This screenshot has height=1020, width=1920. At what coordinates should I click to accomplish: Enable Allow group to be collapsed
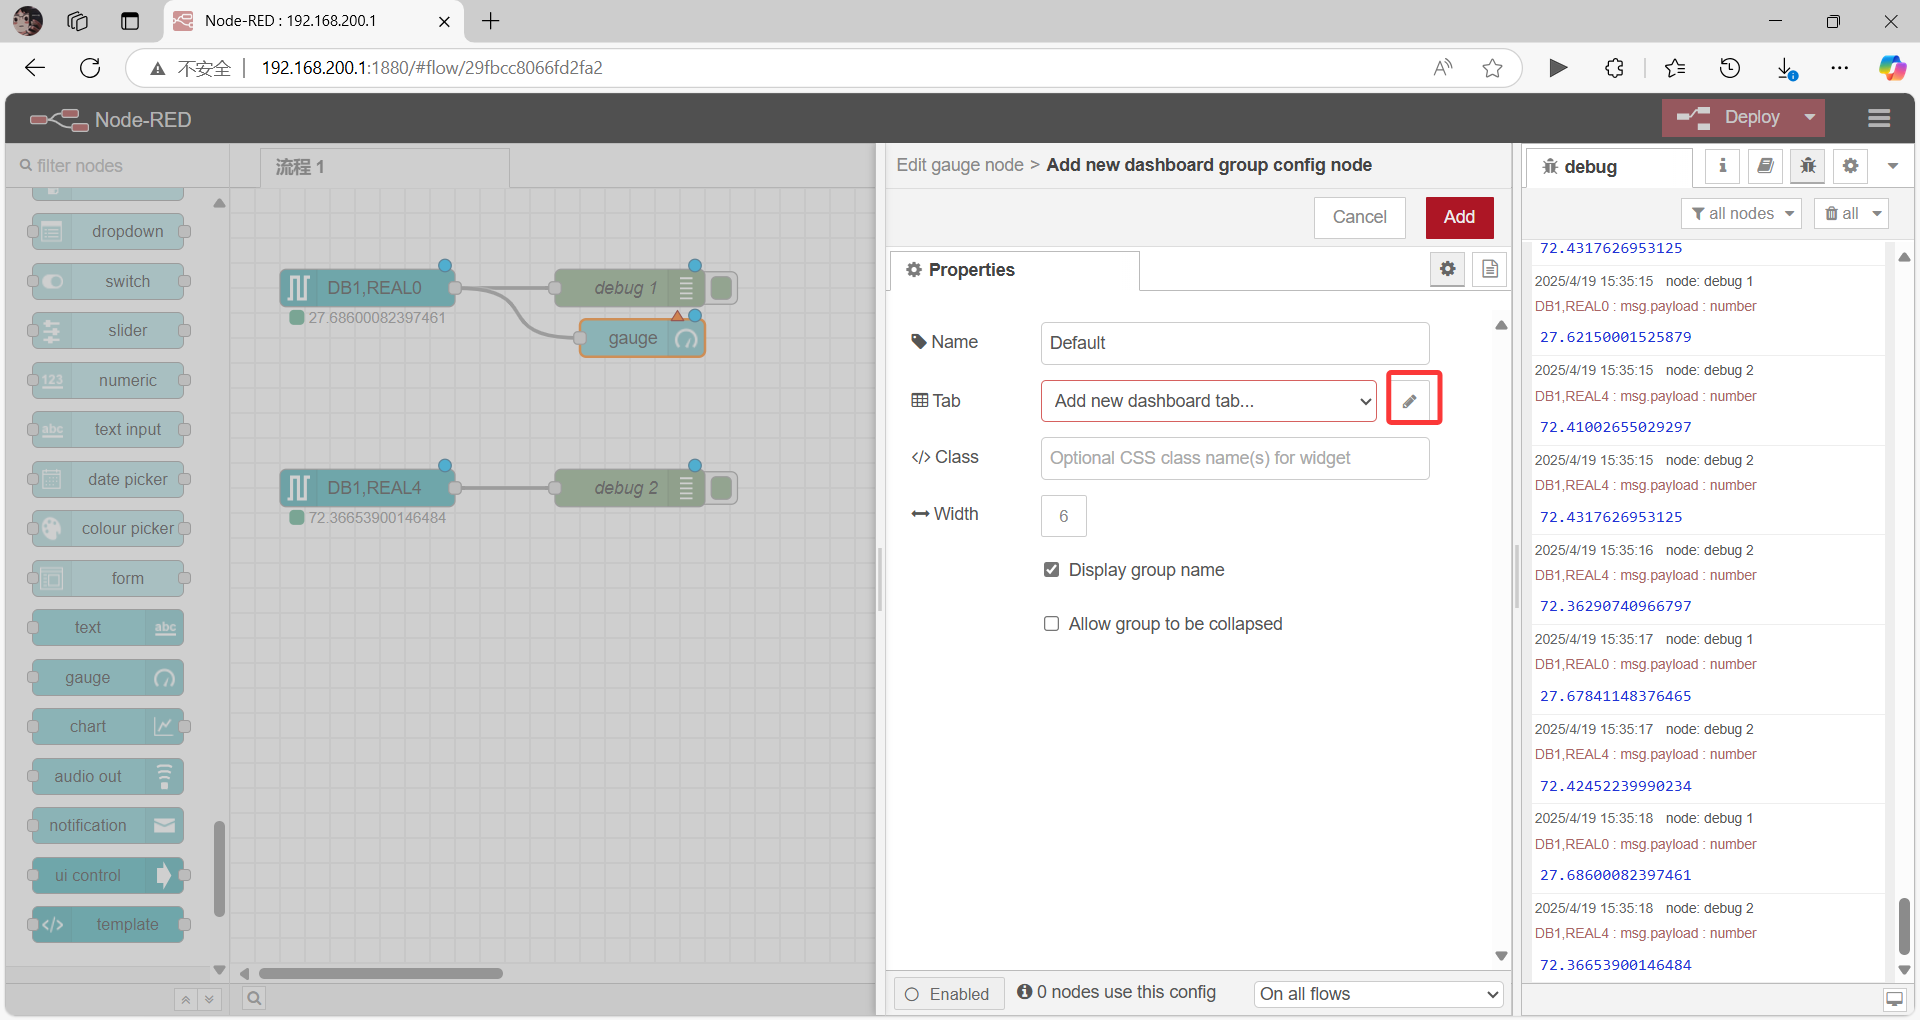click(1051, 623)
